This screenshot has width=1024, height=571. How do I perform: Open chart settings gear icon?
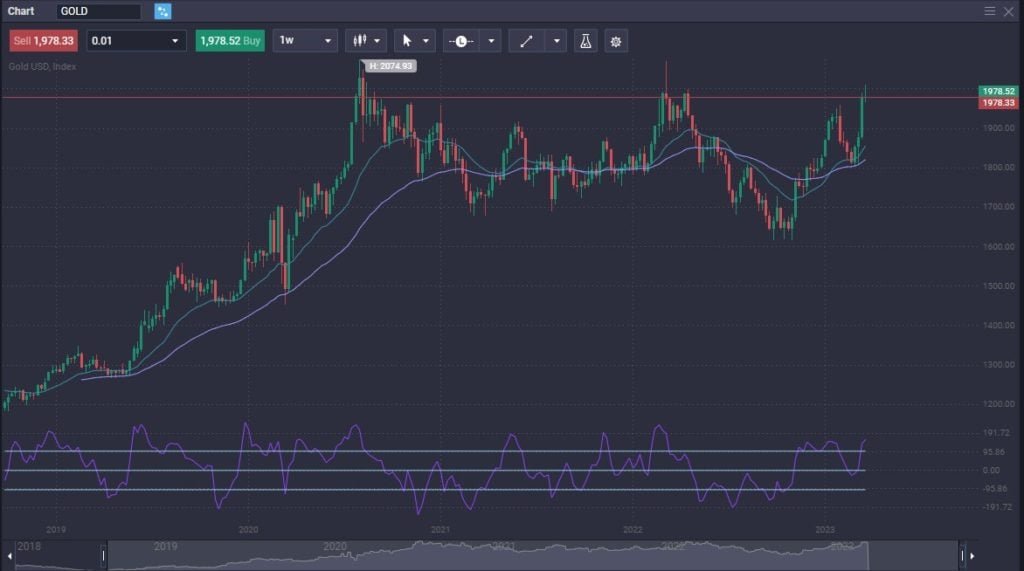pyautogui.click(x=616, y=41)
